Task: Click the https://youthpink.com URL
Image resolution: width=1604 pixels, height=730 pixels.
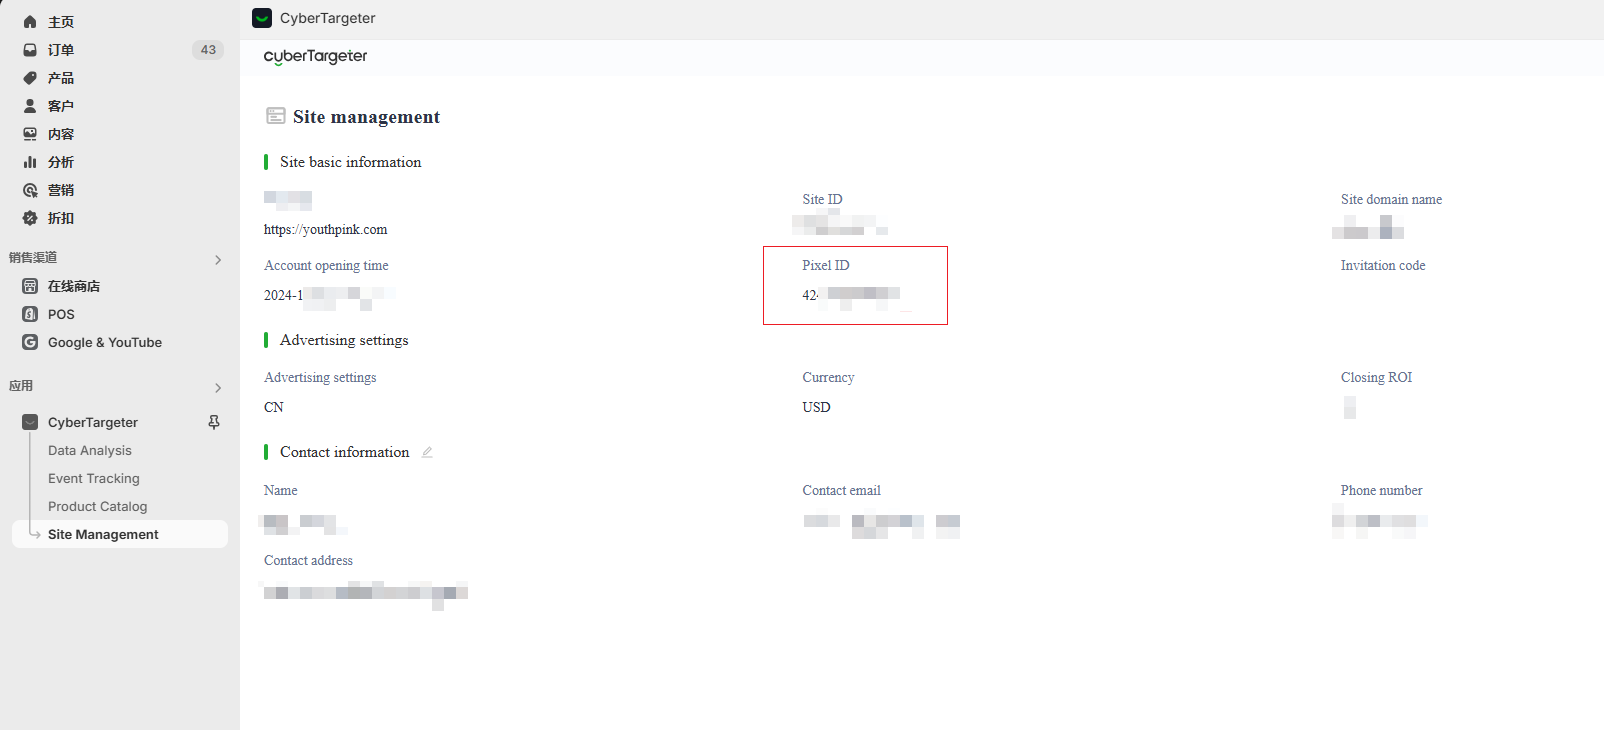Action: point(326,229)
